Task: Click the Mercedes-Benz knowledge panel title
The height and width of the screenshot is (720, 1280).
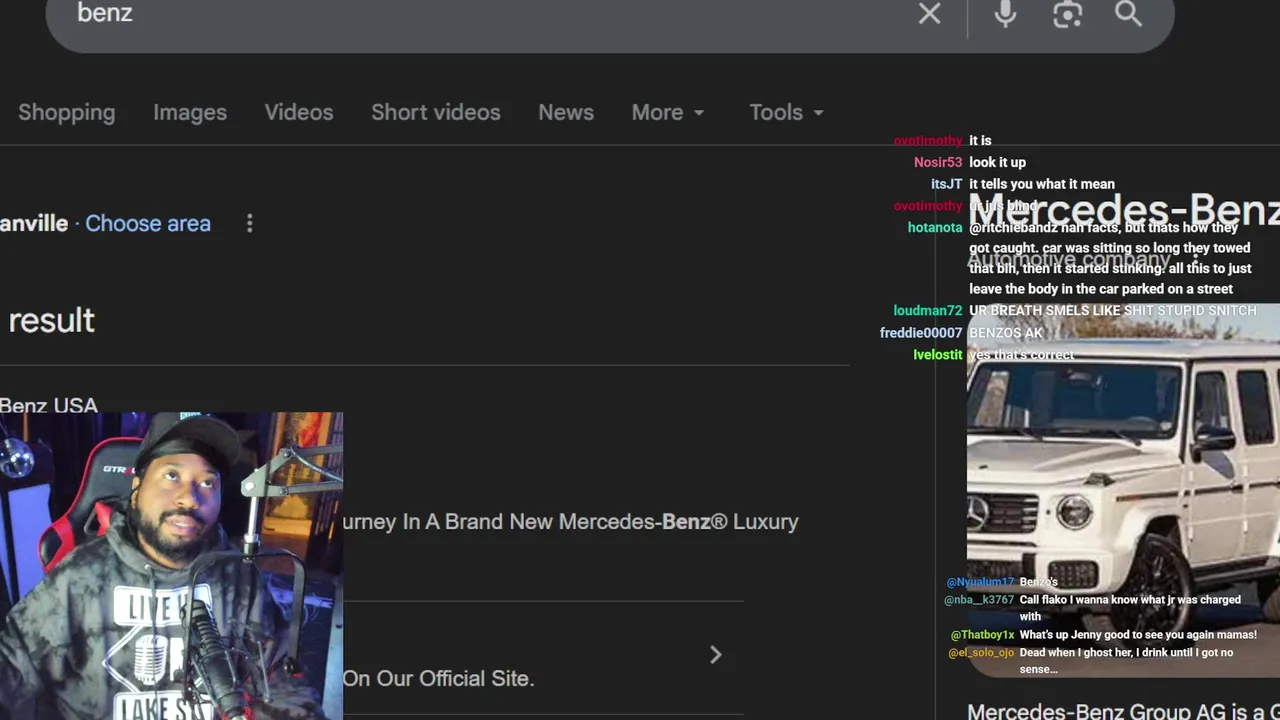Action: [1124, 211]
